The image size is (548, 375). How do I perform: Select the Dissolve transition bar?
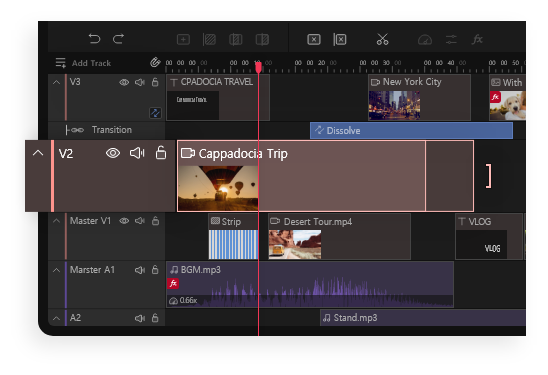pos(411,130)
